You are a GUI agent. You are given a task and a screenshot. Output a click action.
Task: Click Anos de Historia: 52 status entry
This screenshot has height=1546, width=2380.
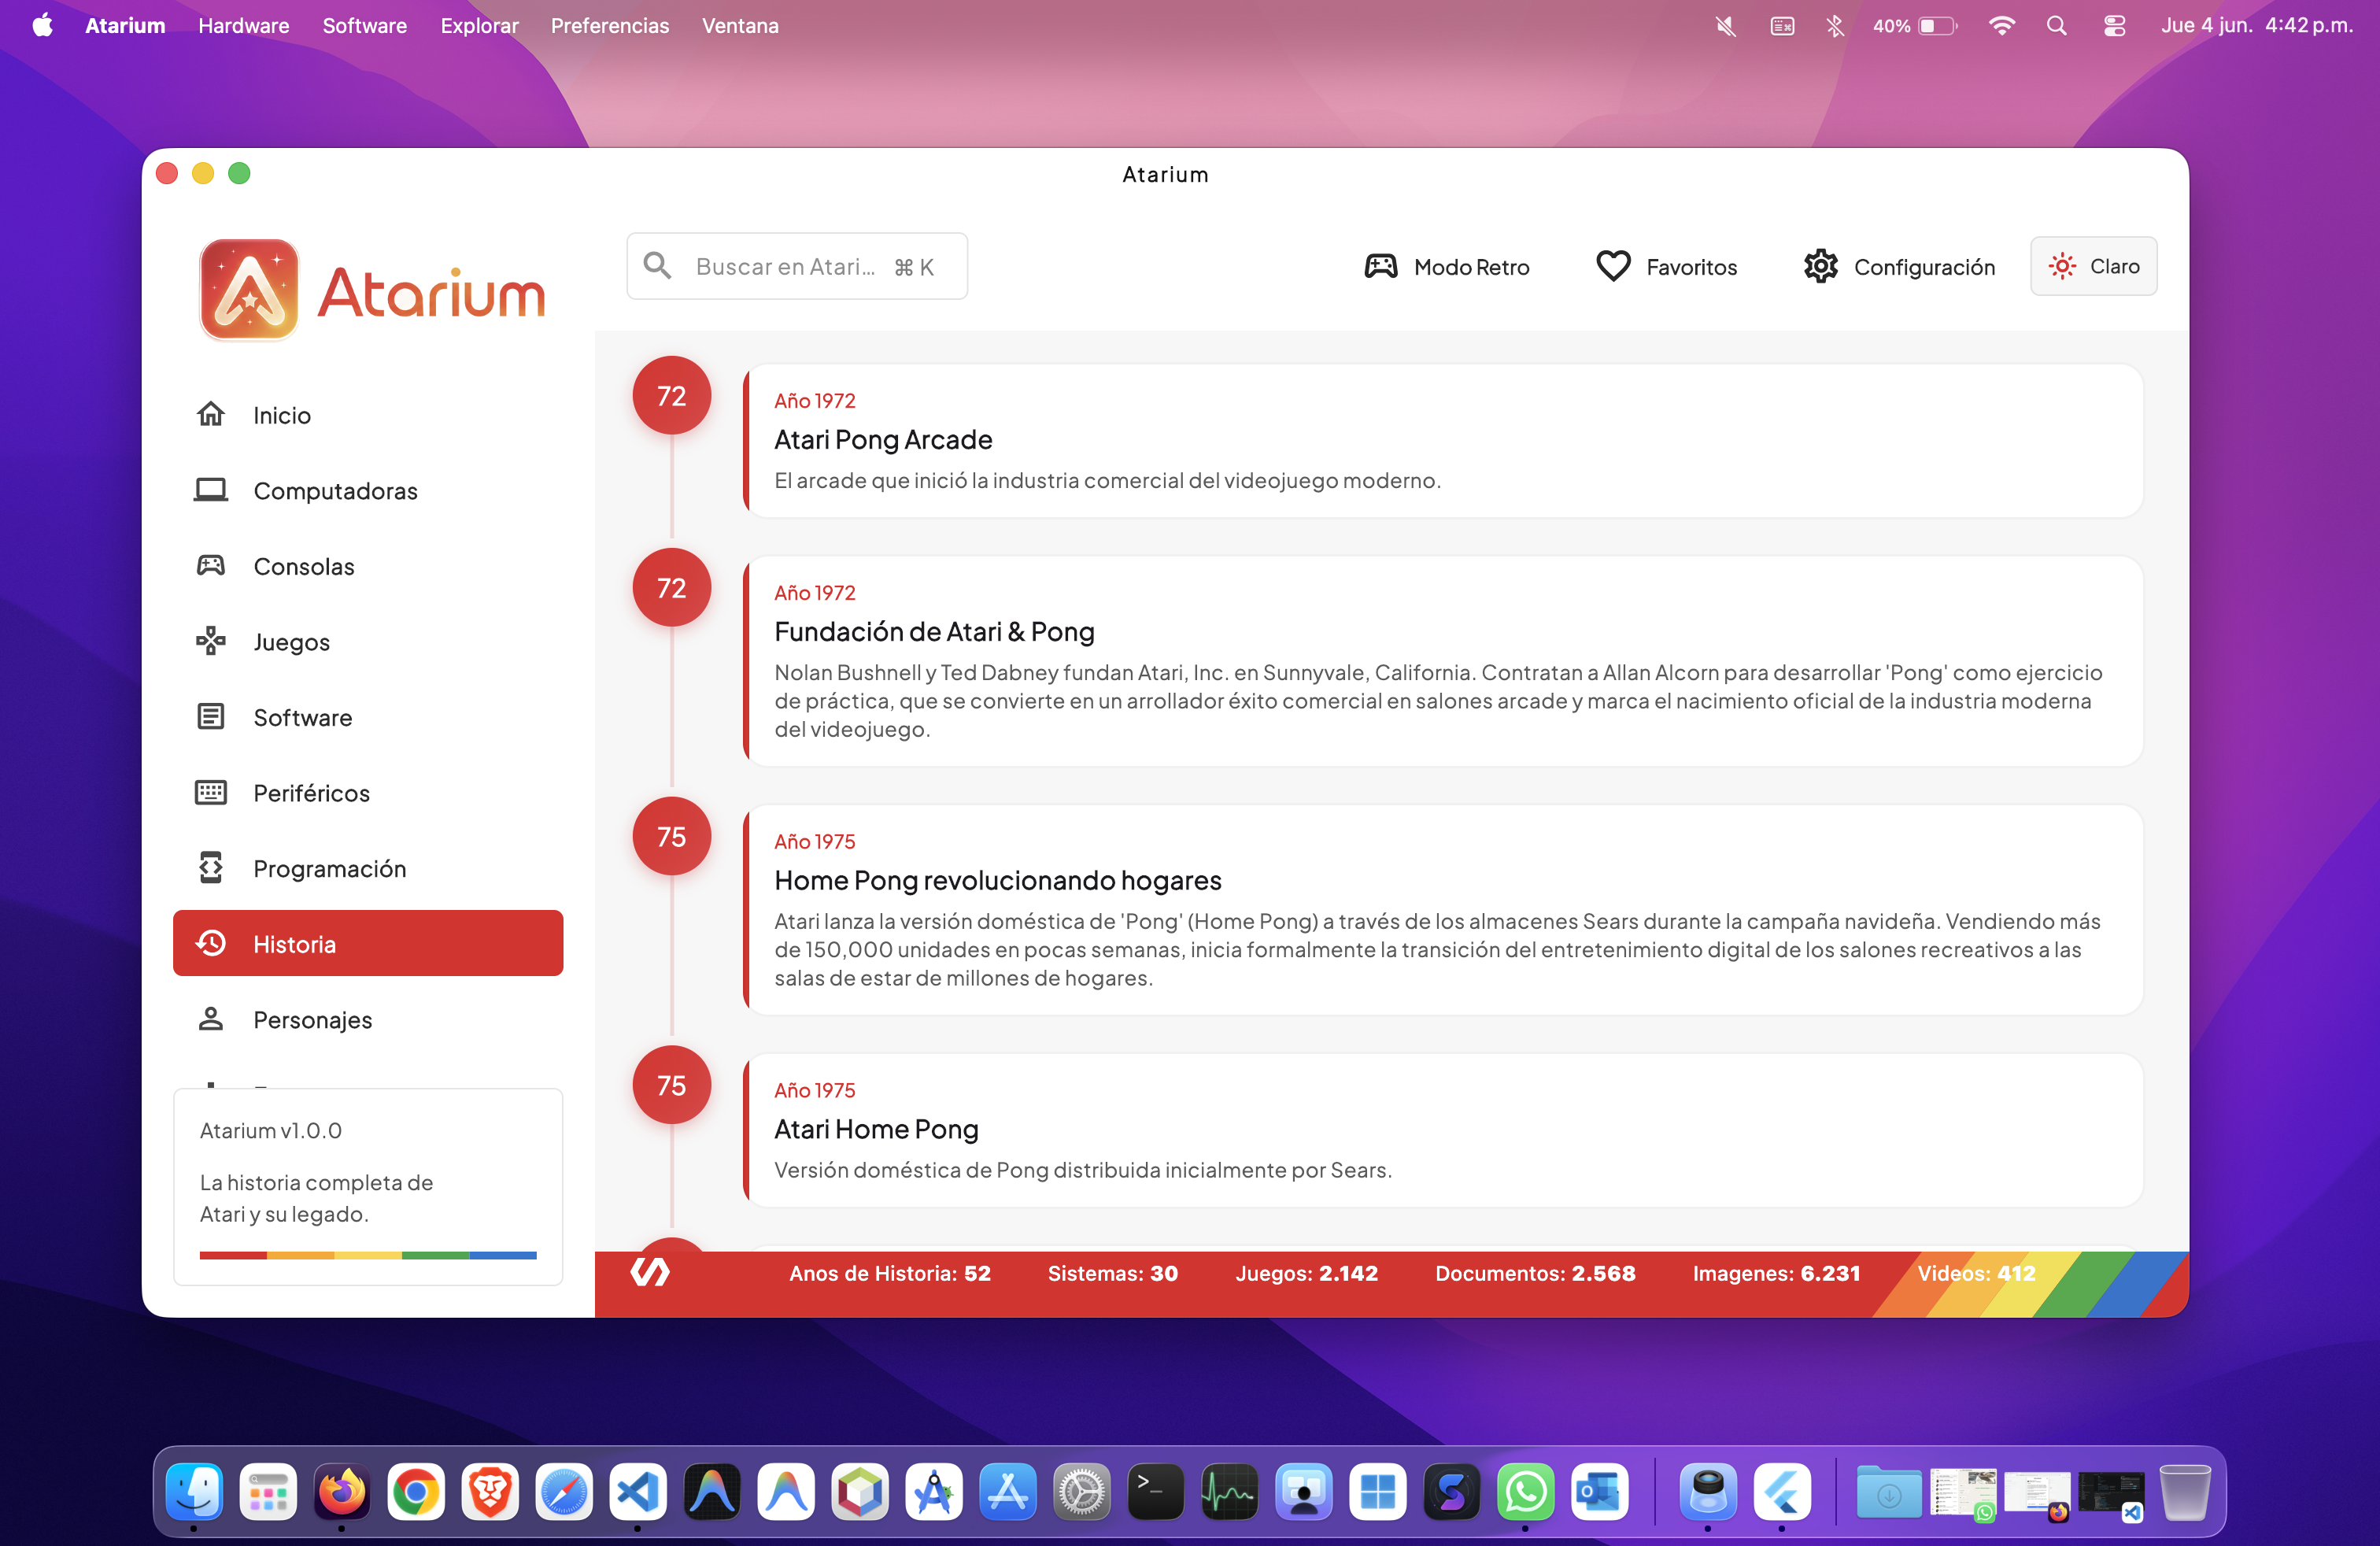point(889,1272)
